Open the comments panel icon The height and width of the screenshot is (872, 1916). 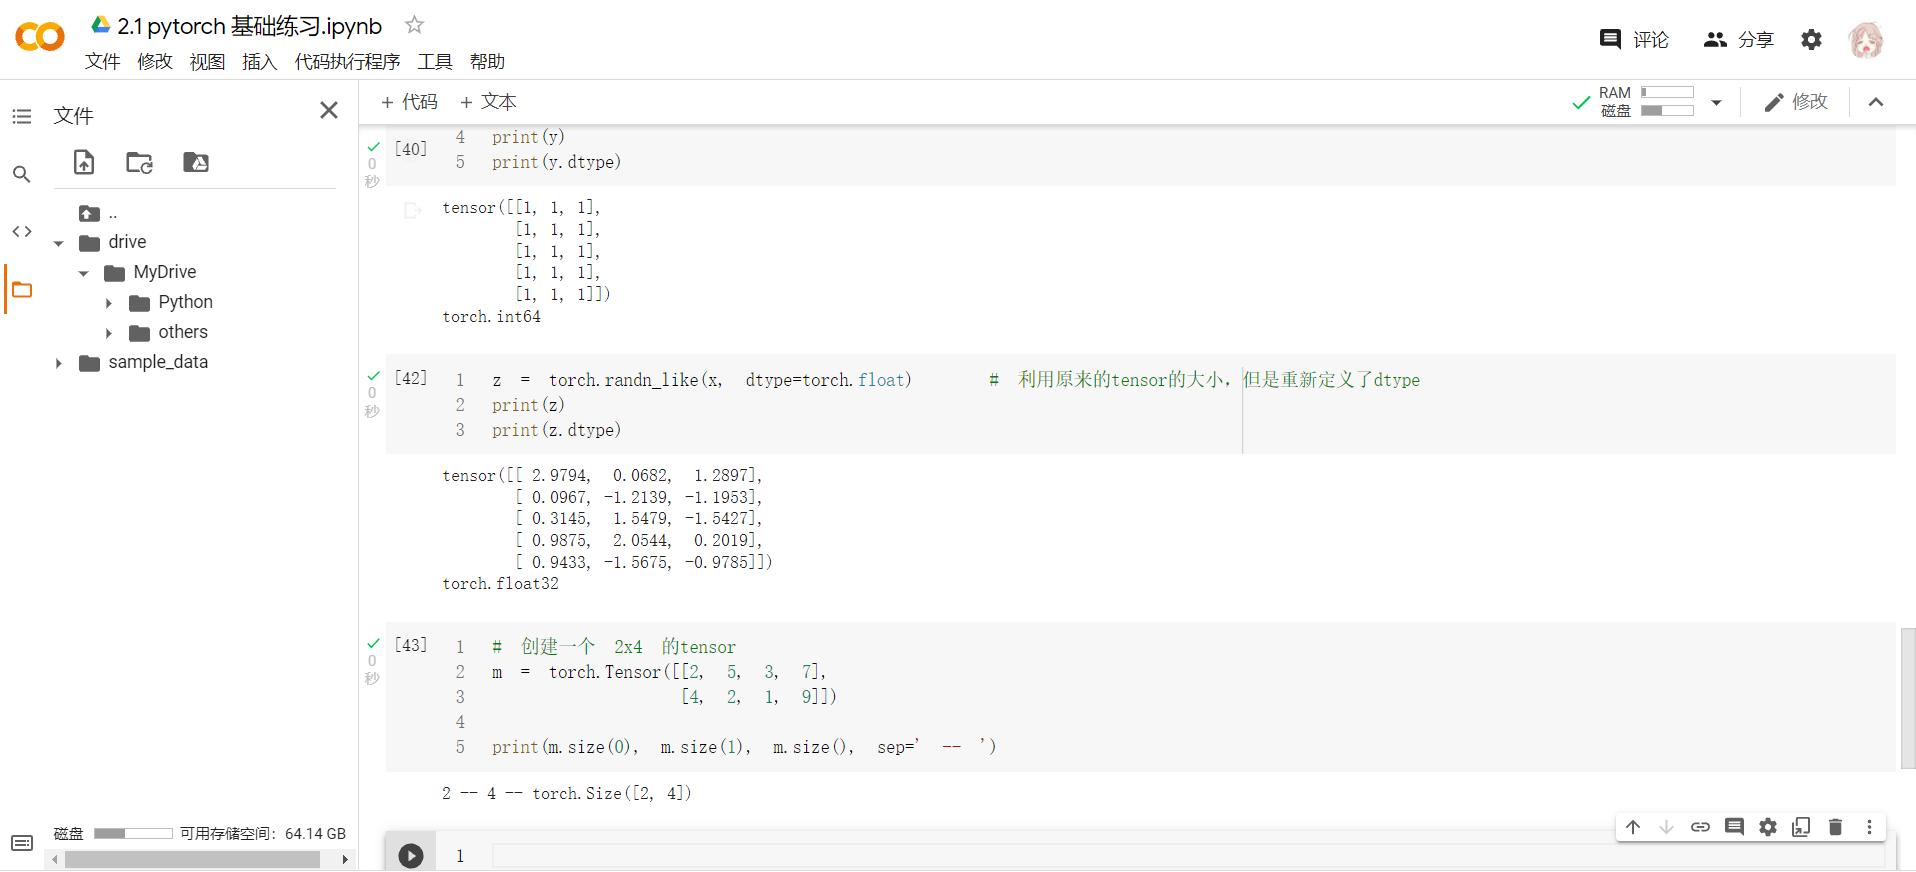[x=1610, y=39]
